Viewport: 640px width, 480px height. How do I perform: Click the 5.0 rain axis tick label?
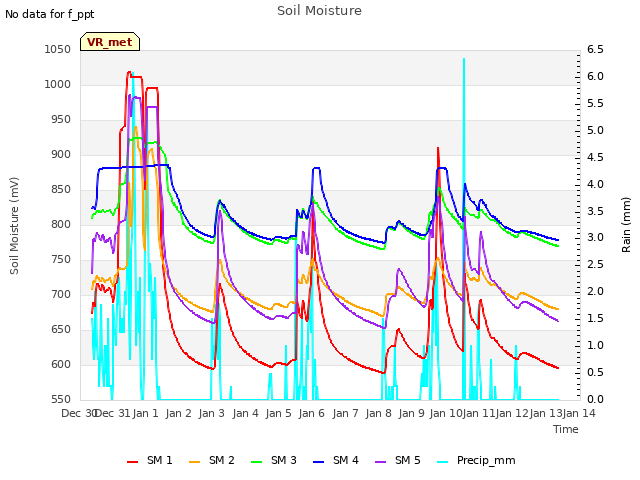[595, 130]
